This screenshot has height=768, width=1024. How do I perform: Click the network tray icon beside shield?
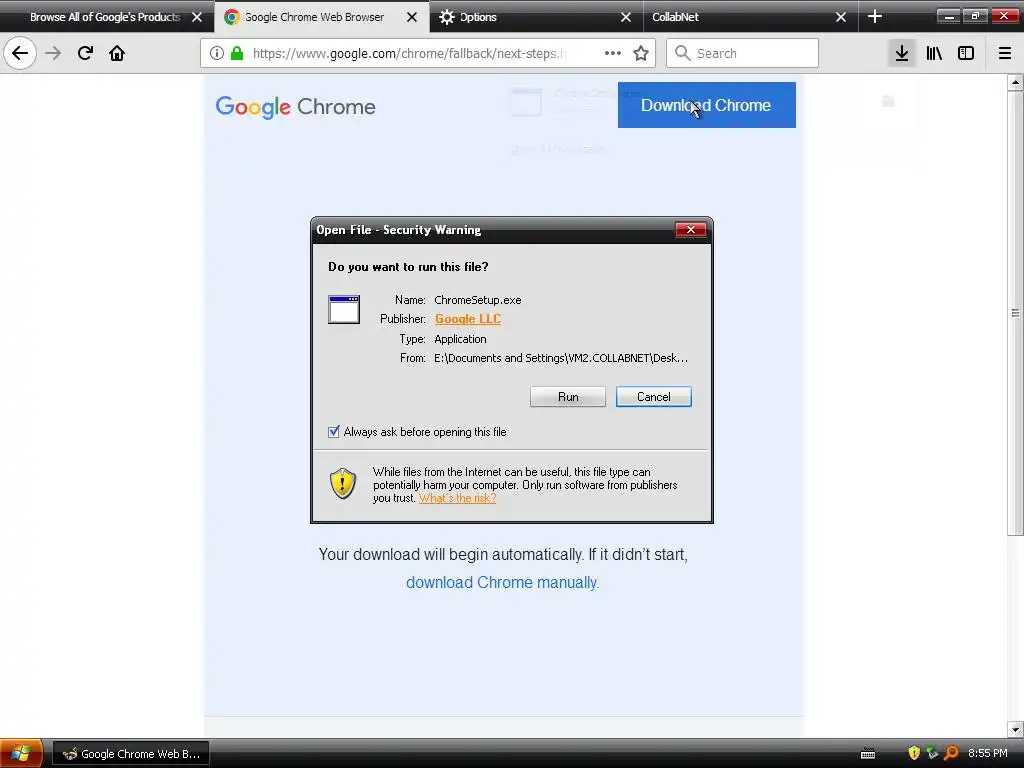point(932,753)
